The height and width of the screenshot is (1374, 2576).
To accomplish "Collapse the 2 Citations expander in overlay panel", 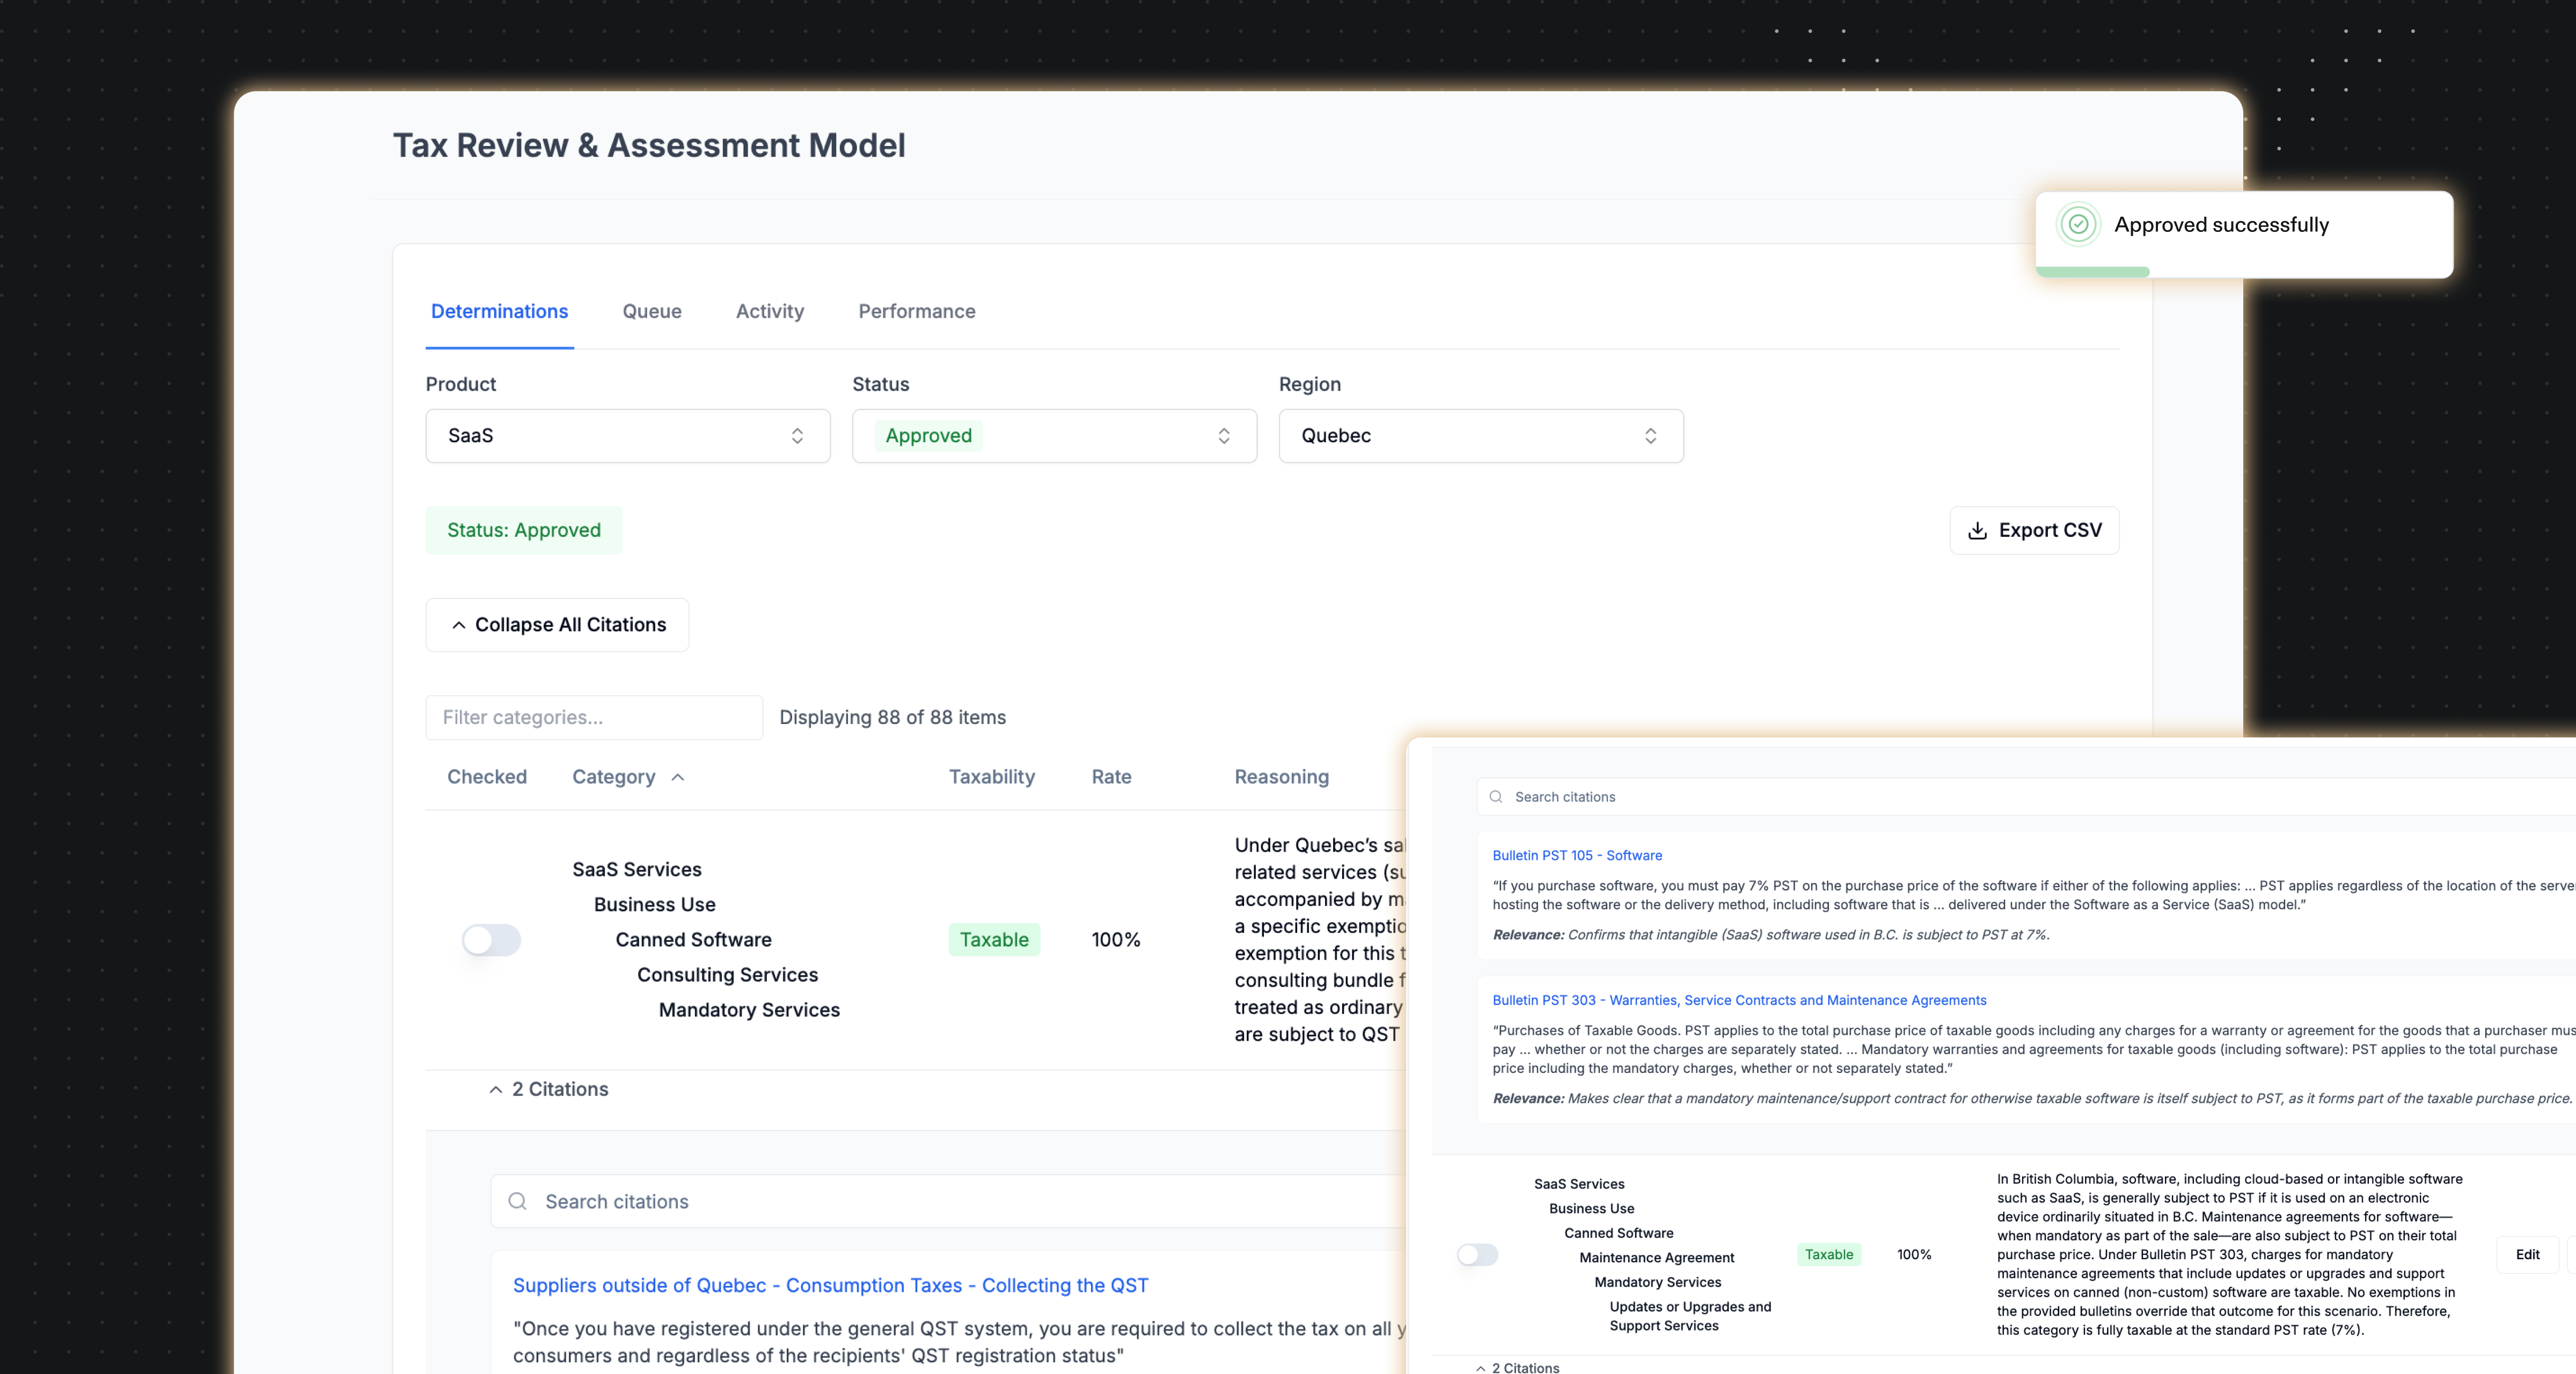I will pyautogui.click(x=1517, y=1367).
